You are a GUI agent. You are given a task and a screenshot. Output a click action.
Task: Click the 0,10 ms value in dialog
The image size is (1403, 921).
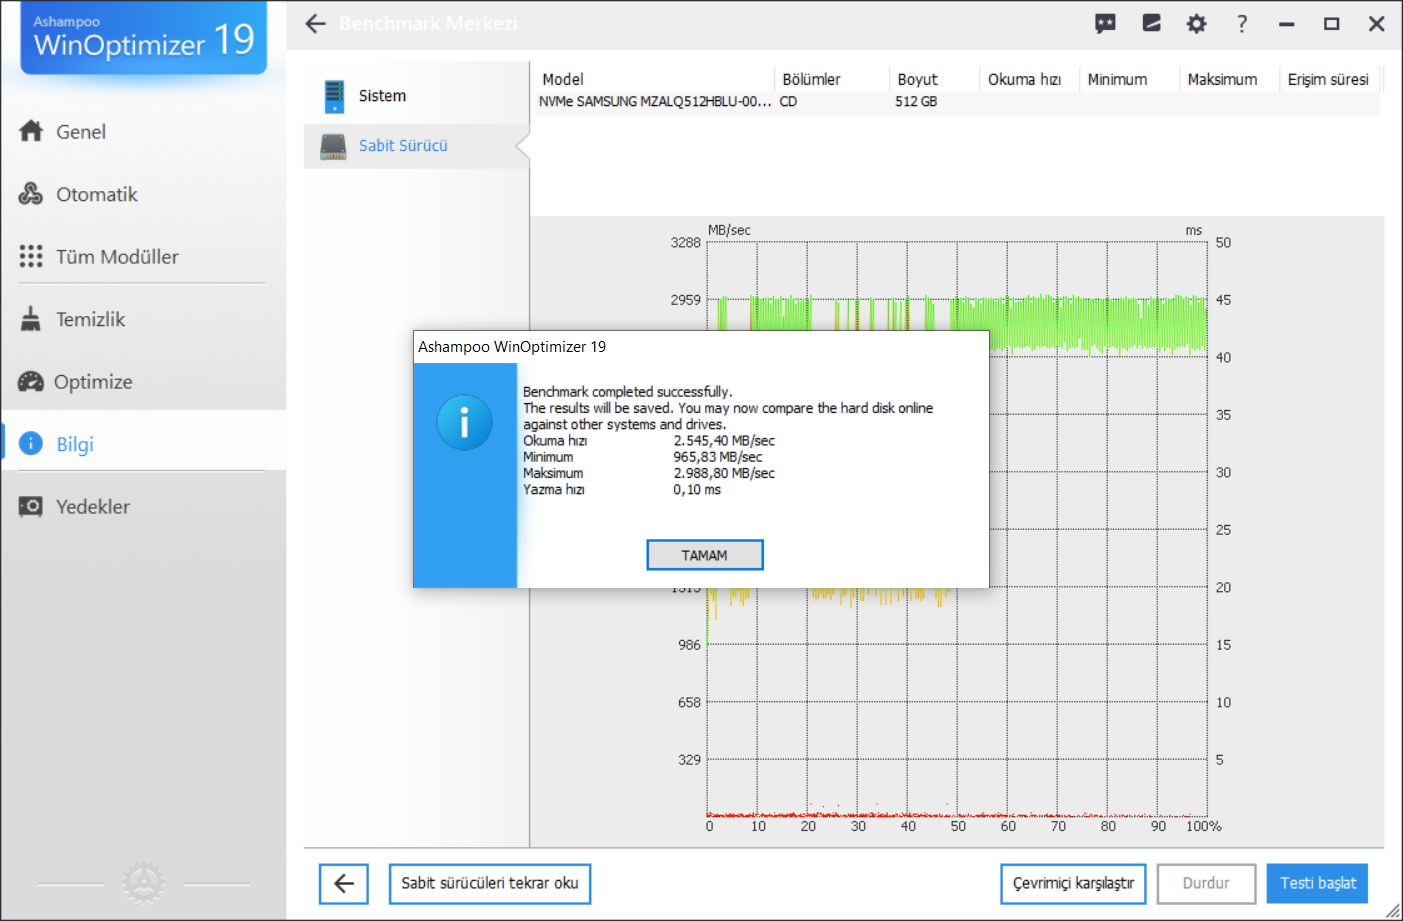(697, 489)
